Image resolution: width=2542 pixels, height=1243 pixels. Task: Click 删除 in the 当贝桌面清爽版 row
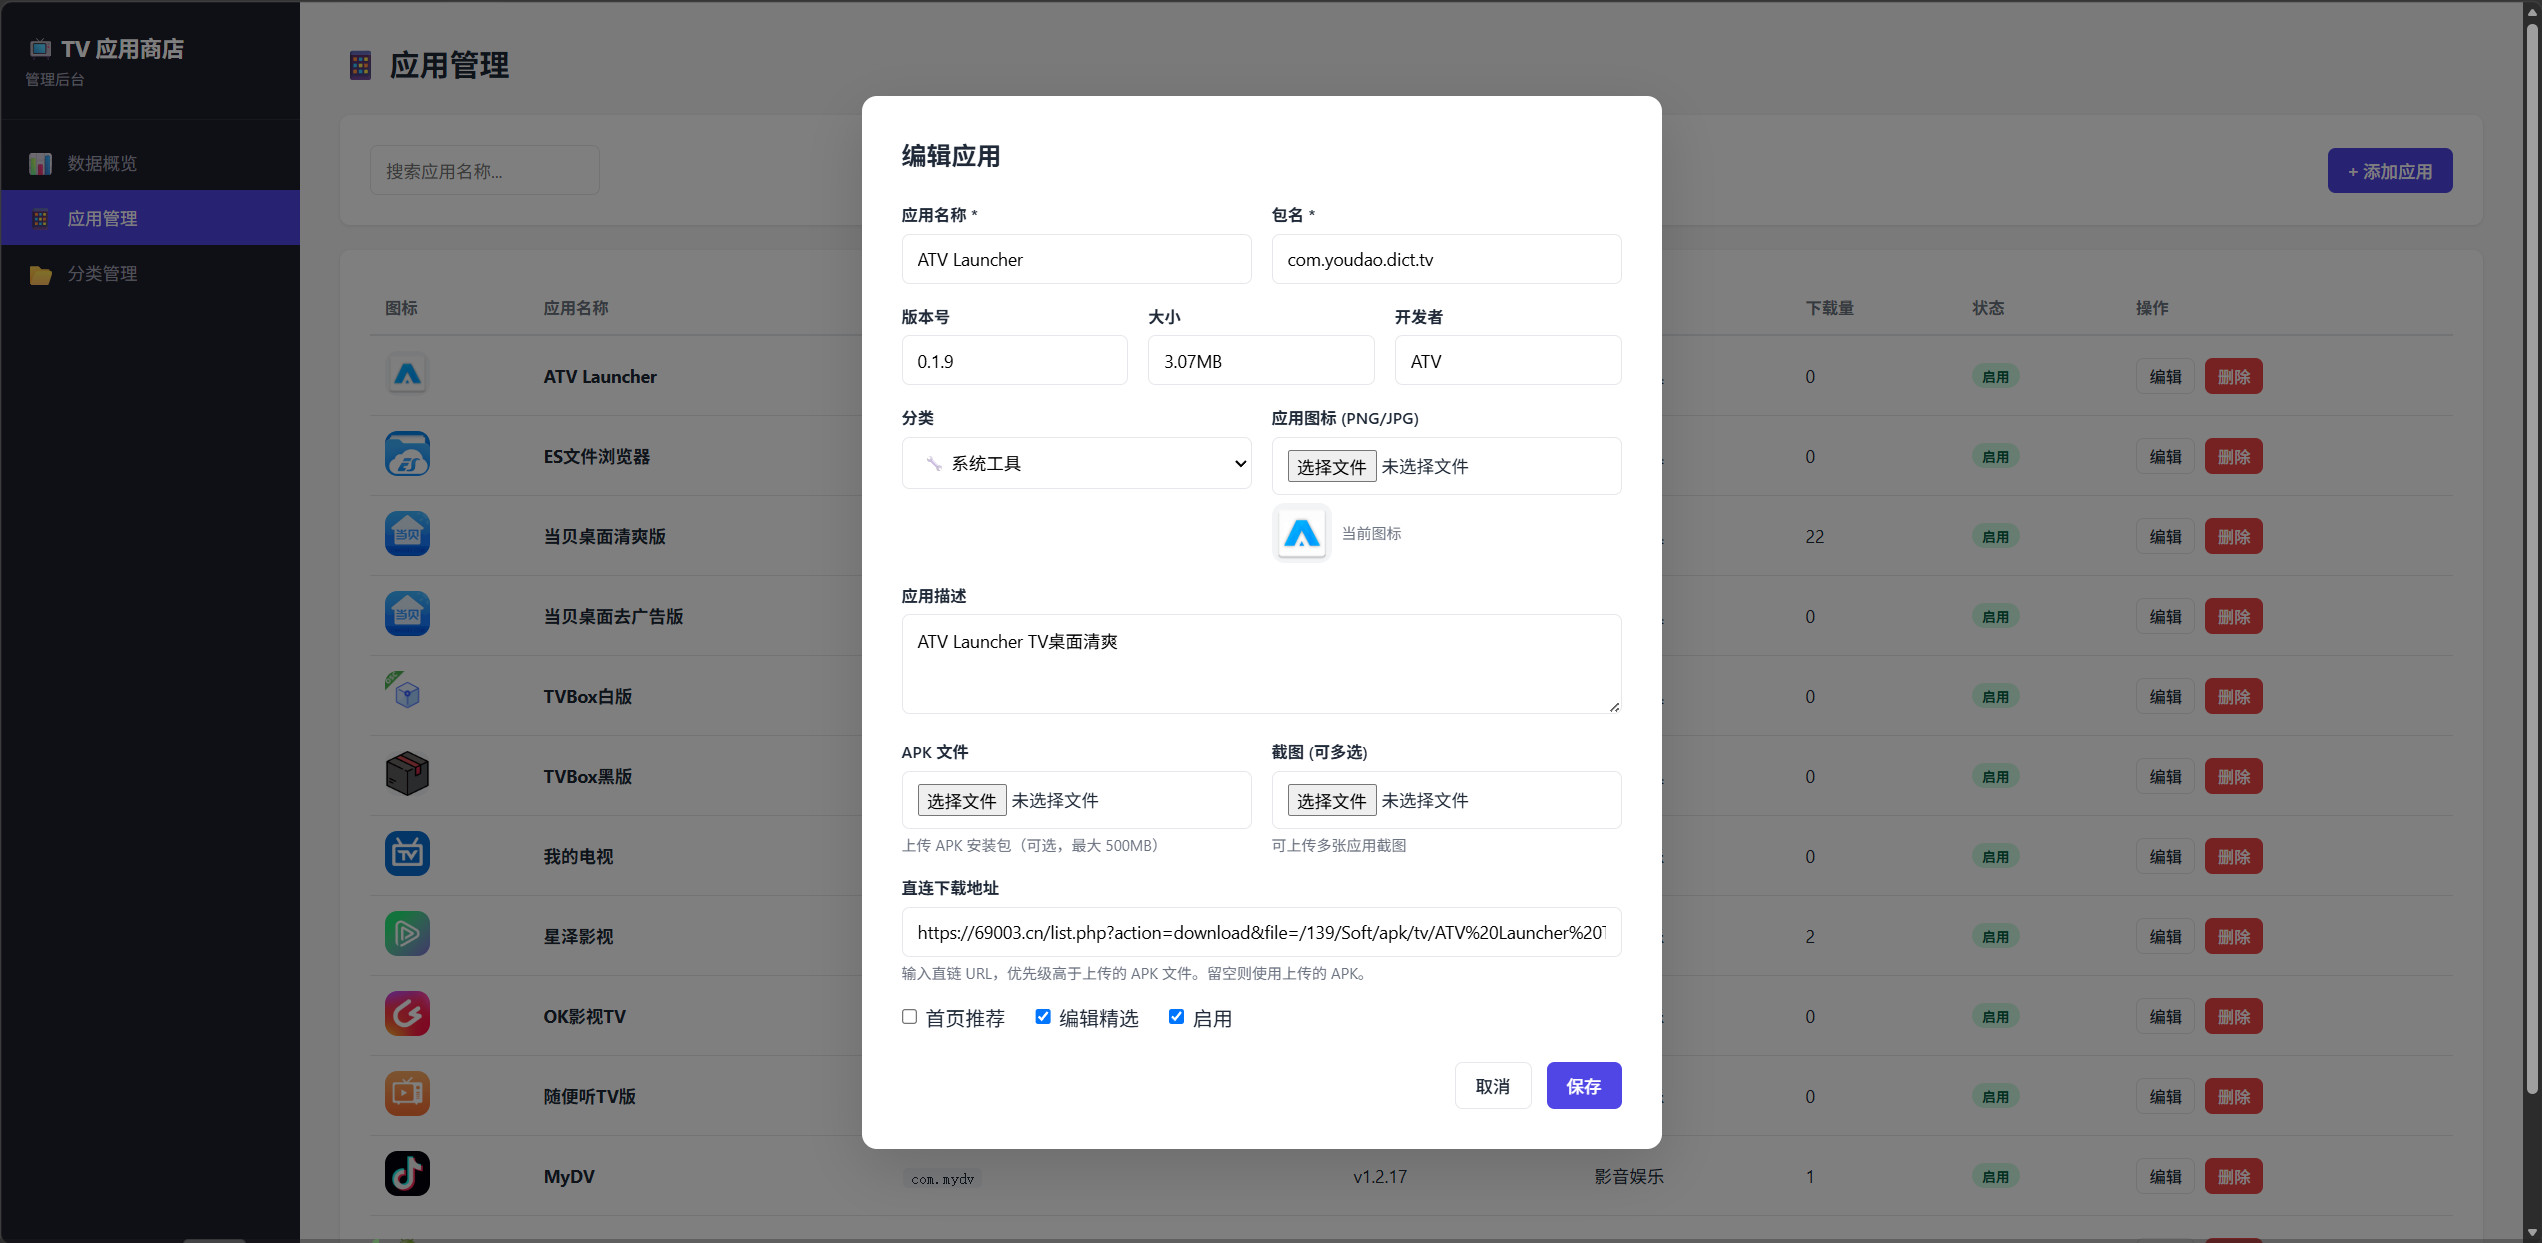click(2234, 536)
